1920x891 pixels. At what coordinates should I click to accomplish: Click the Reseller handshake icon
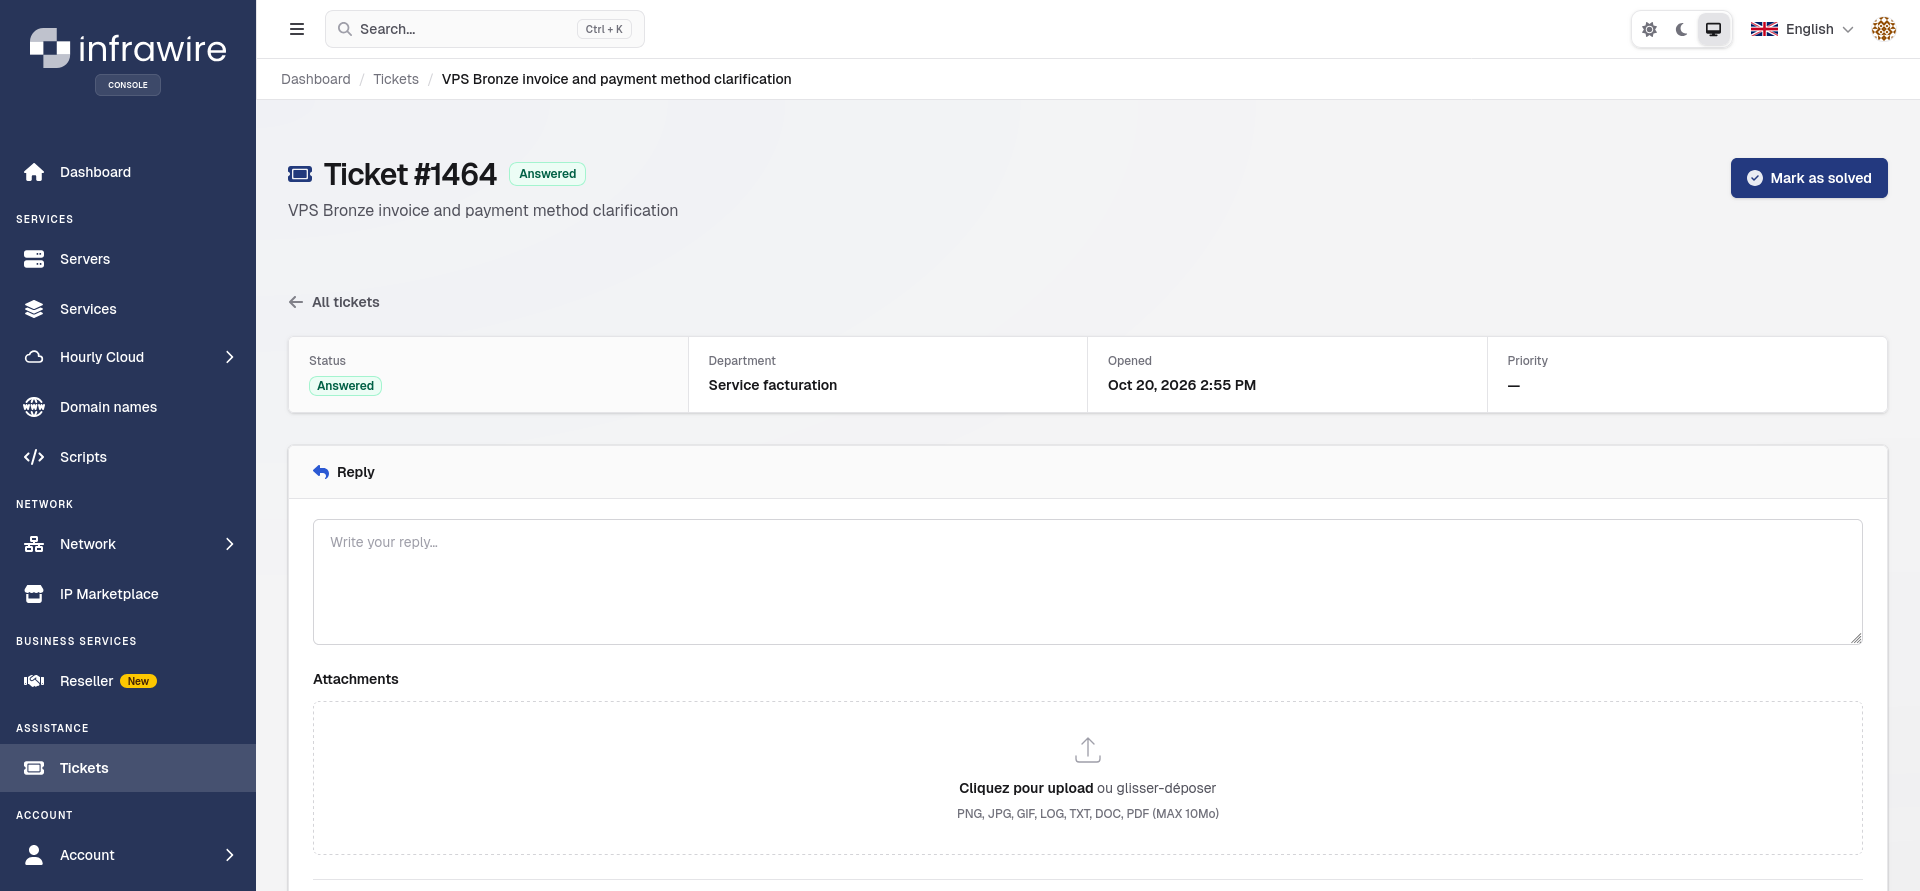34,681
